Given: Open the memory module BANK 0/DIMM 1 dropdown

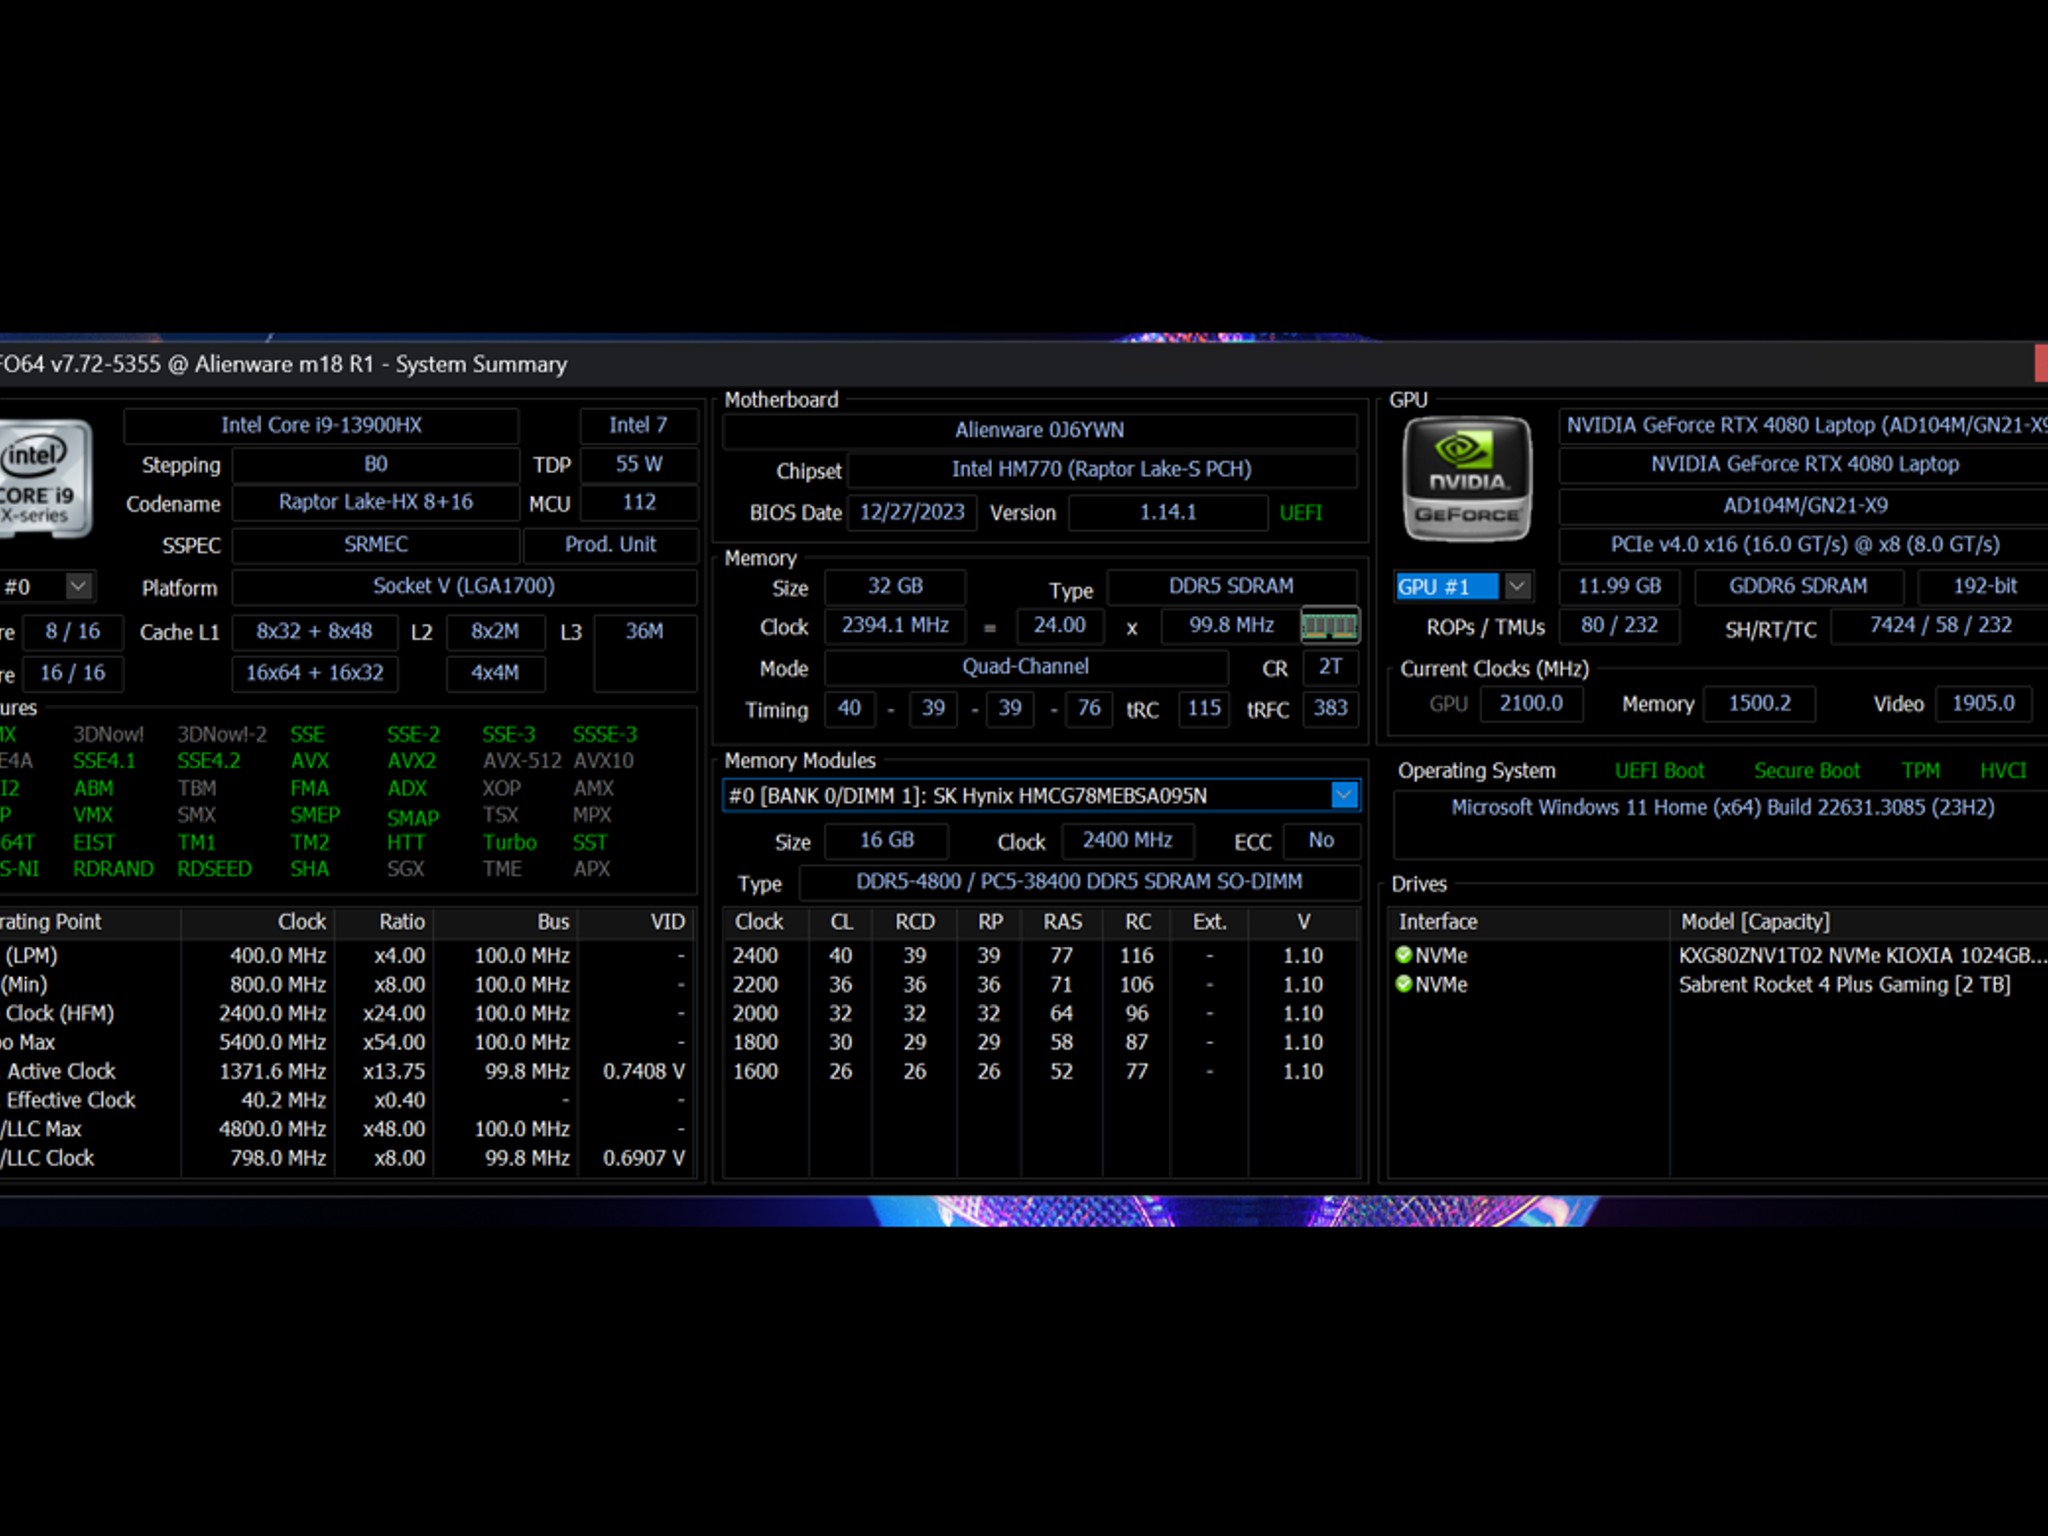Looking at the screenshot, I should tap(1344, 795).
